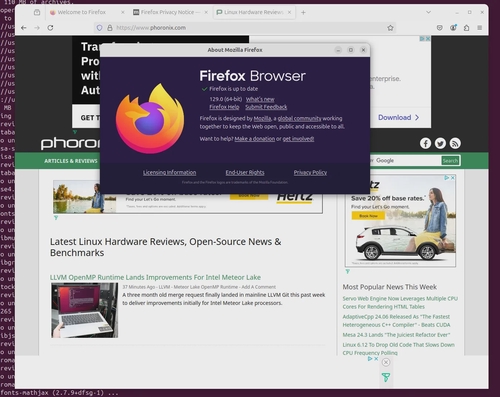Open the What's new link
The image size is (500, 397).
click(x=260, y=99)
